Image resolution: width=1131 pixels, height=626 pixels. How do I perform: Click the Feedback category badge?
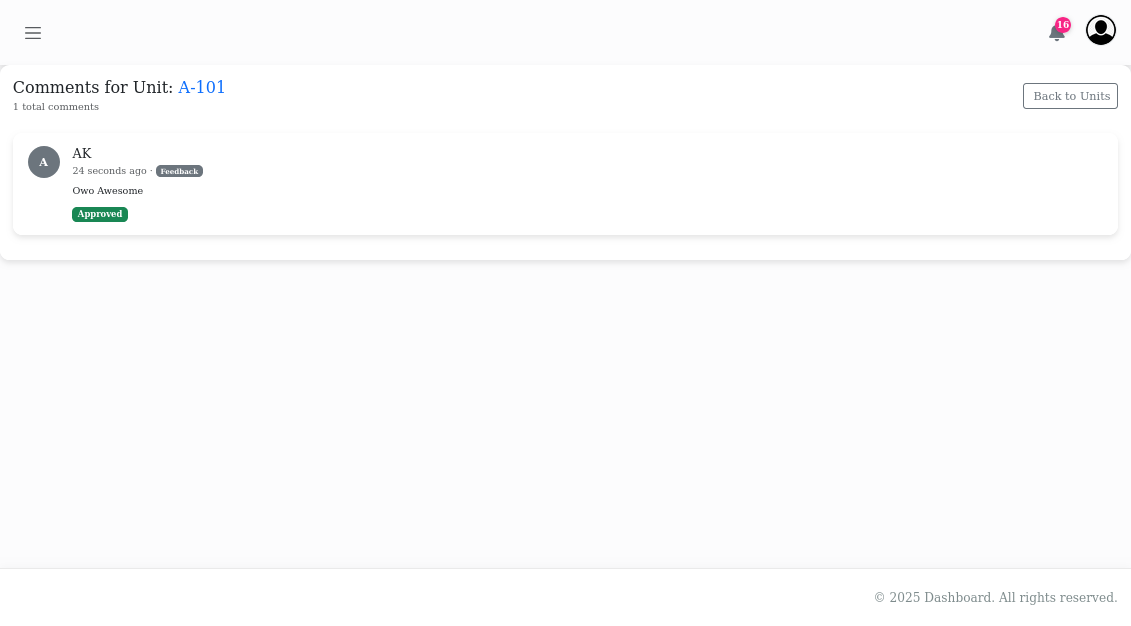(x=179, y=171)
